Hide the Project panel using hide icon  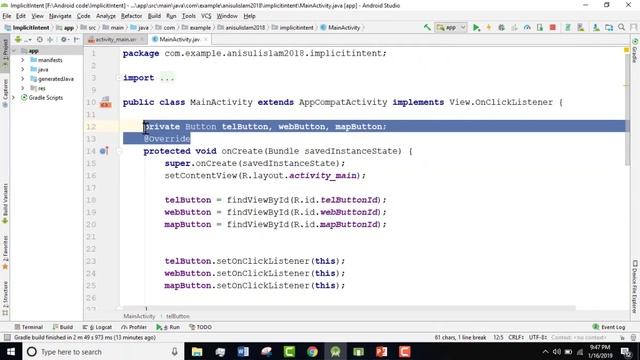76,40
